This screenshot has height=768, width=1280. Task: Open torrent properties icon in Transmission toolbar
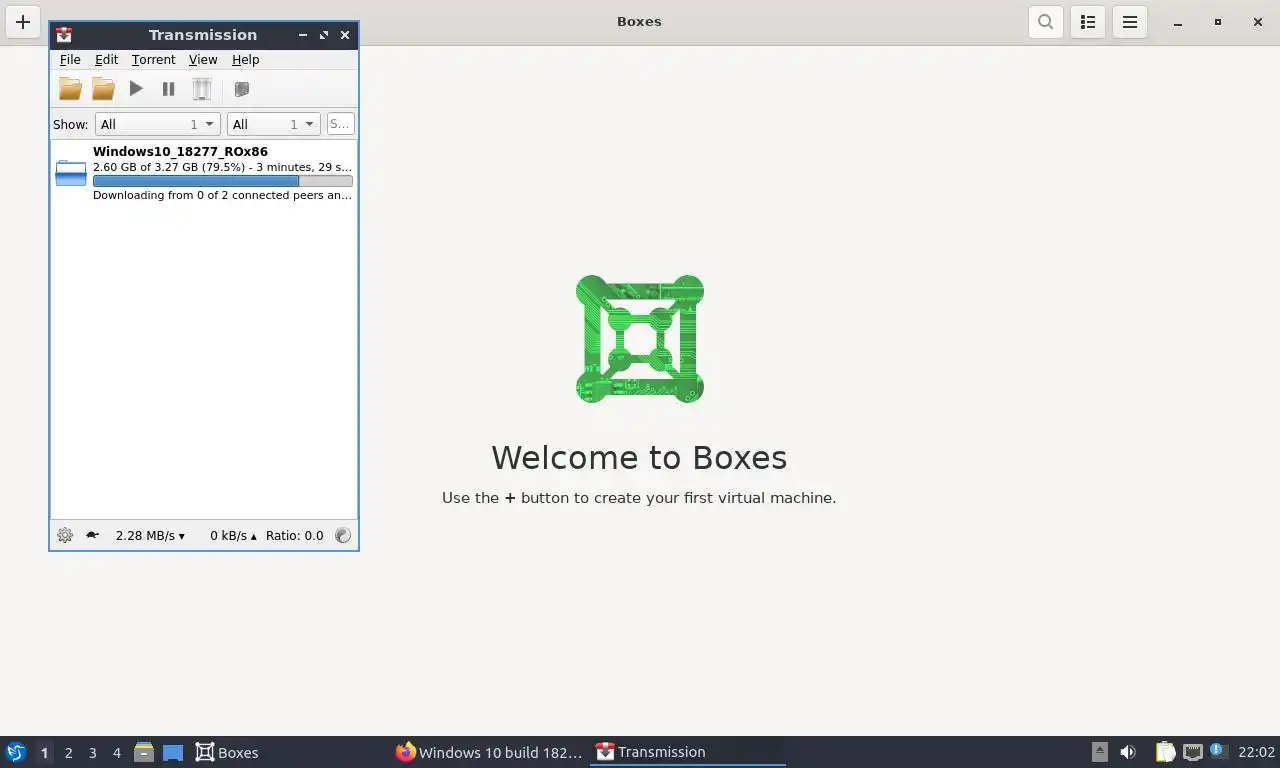coord(241,89)
